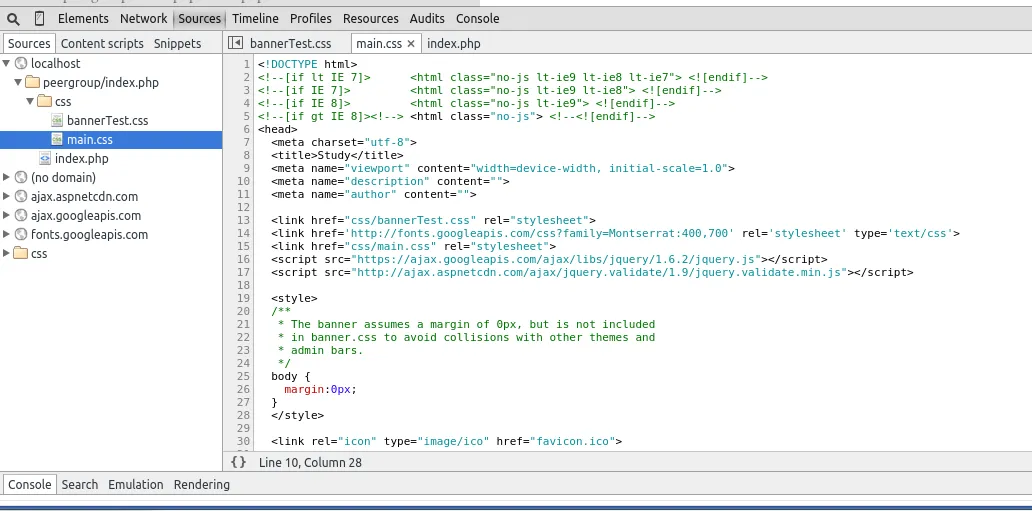Click the fonts.googleapis.com Montserrat URL in code

point(540,233)
